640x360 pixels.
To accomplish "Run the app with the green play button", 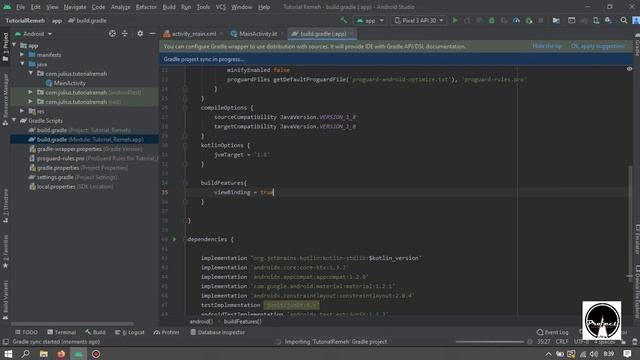I will pyautogui.click(x=455, y=20).
